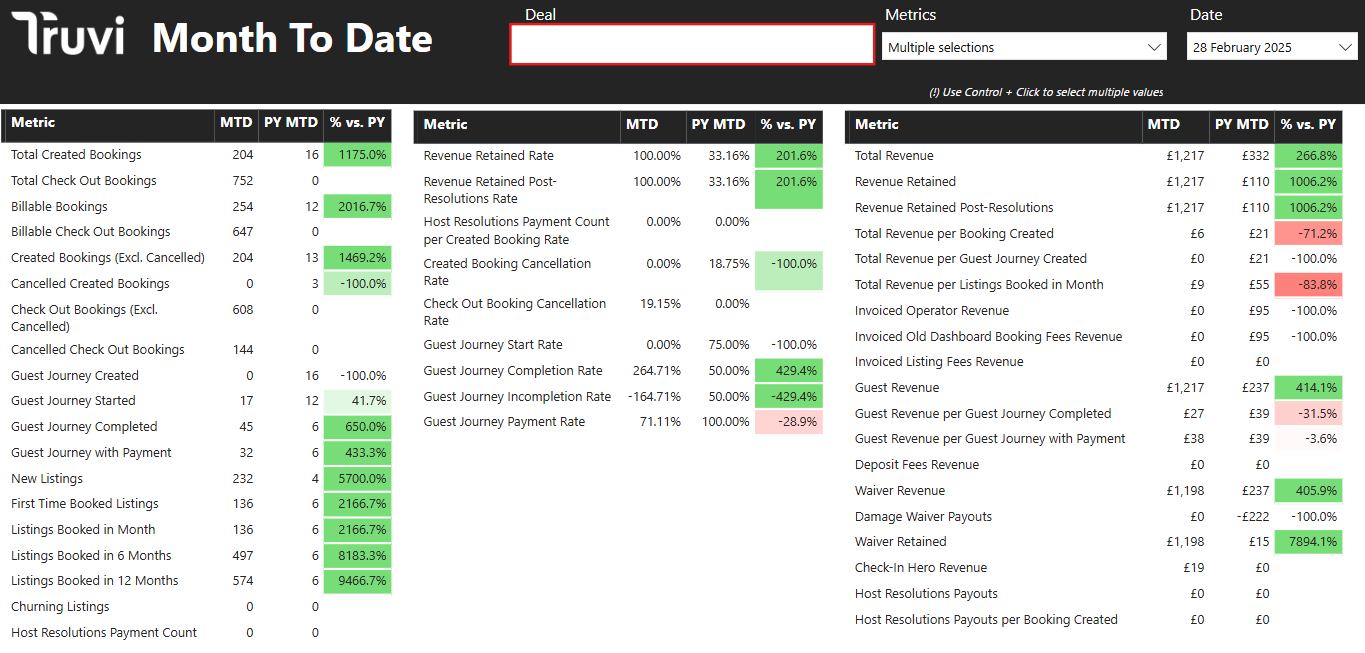Click the green 9466.7% cell
Viewport: 1365px width, 653px height.
coord(357,581)
